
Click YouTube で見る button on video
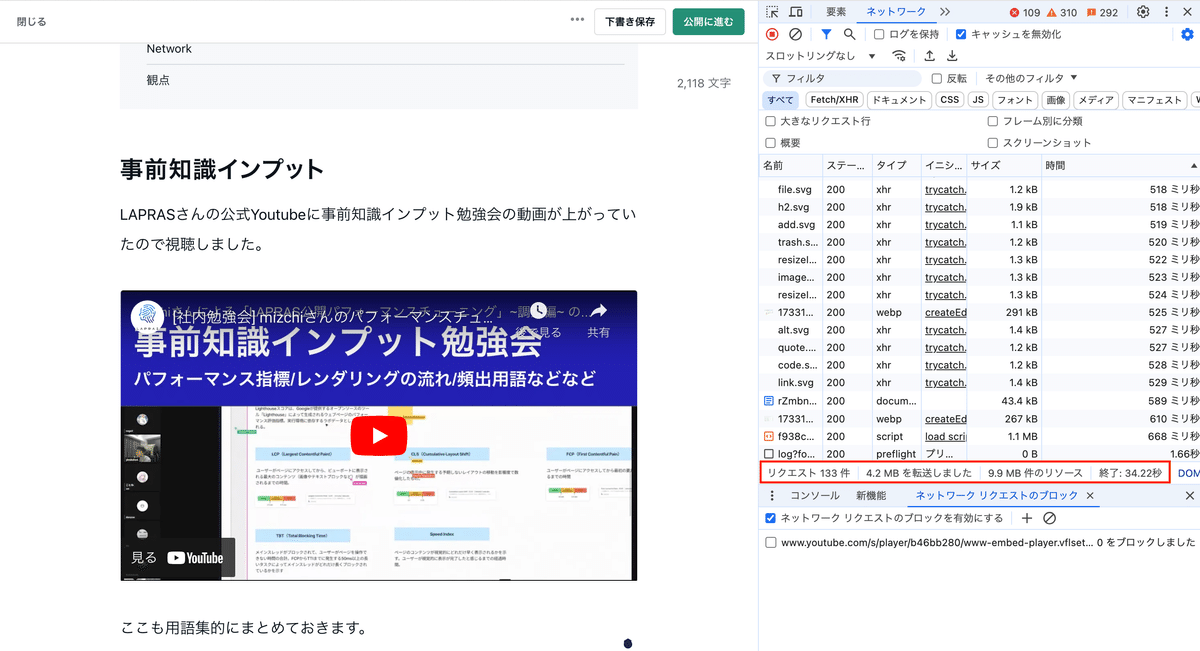point(178,557)
